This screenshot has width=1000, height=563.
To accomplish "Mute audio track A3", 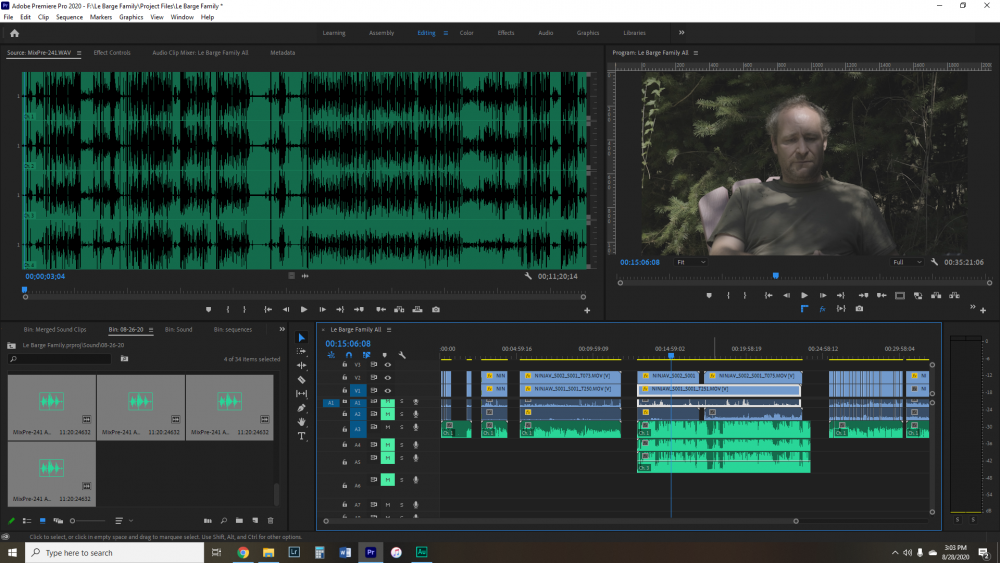I will coord(387,428).
